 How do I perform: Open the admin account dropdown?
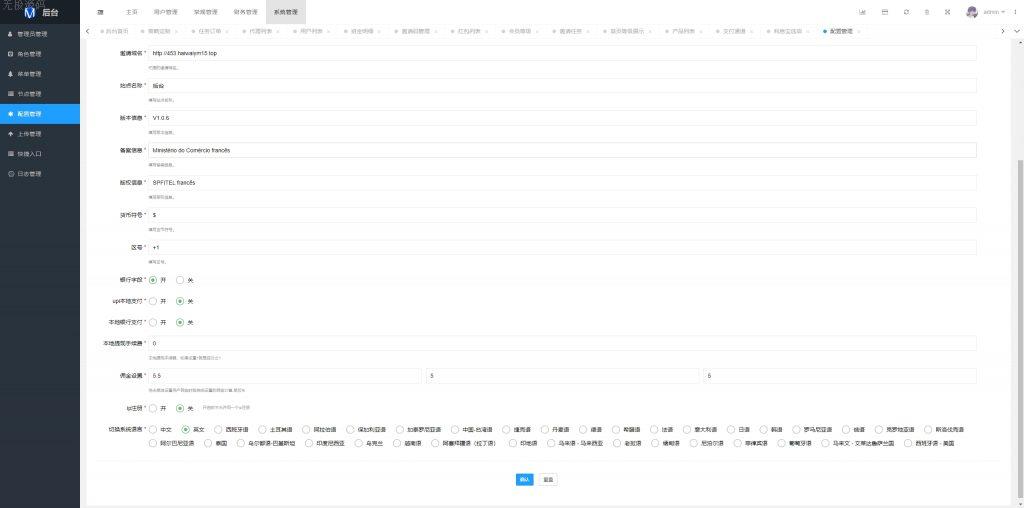[995, 12]
